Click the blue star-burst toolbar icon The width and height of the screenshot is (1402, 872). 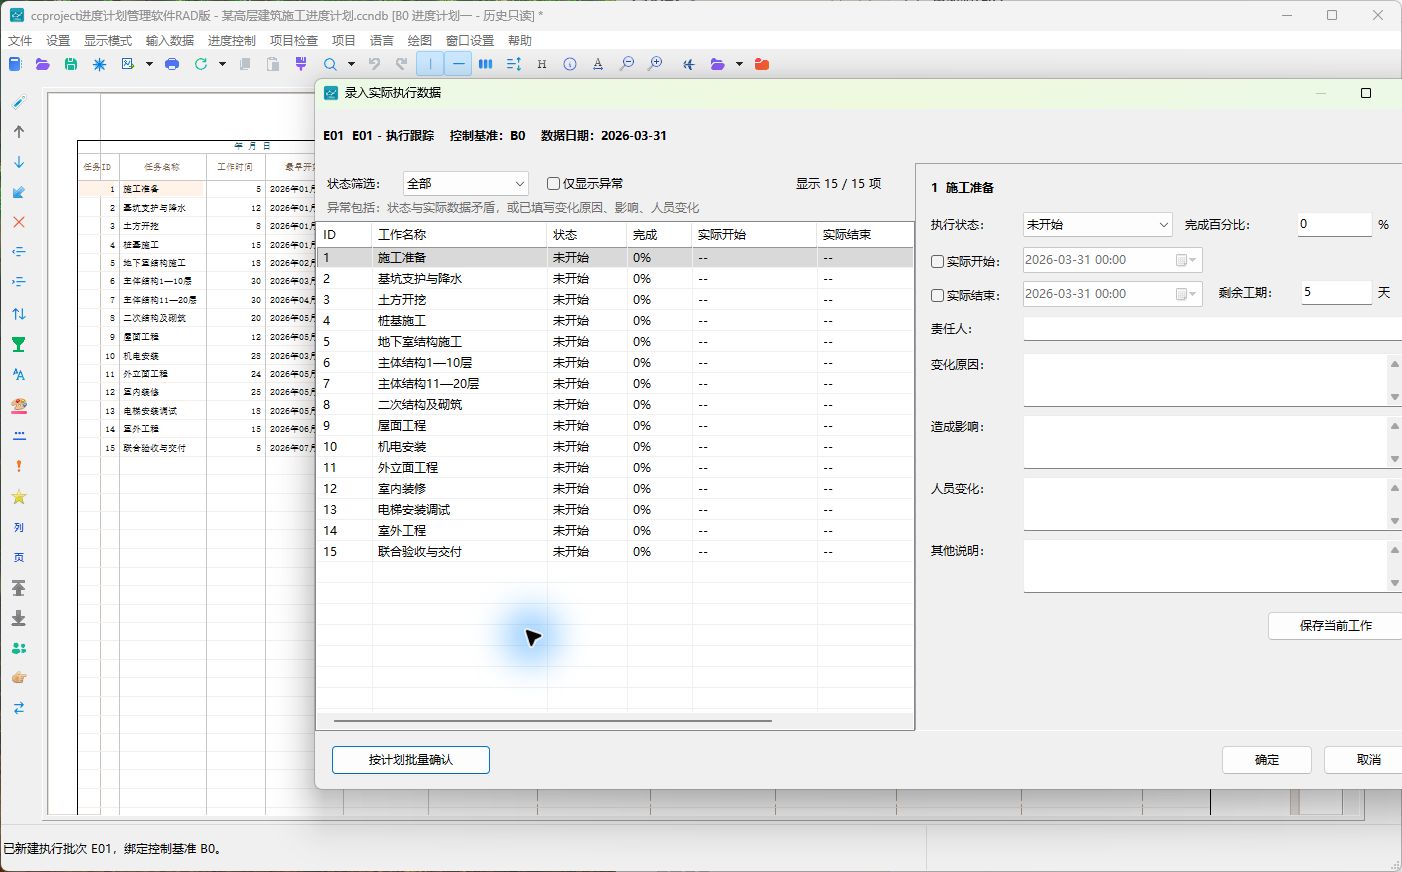tap(99, 64)
